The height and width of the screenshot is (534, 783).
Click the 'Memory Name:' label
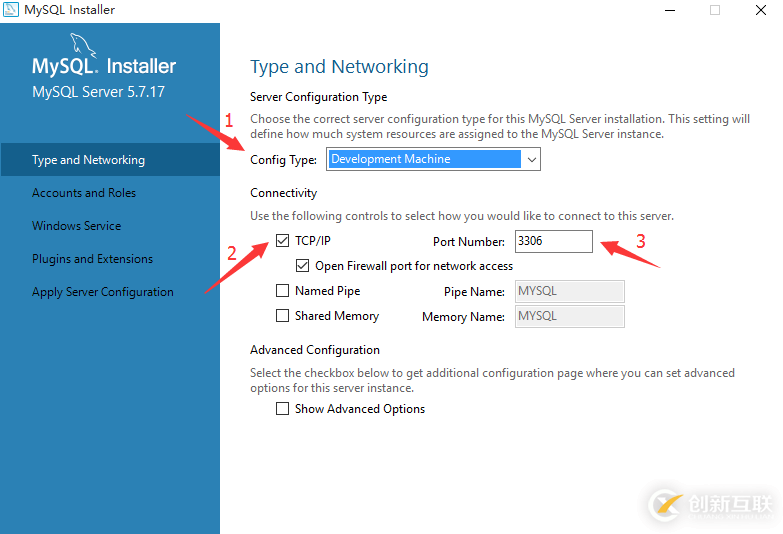[463, 317]
